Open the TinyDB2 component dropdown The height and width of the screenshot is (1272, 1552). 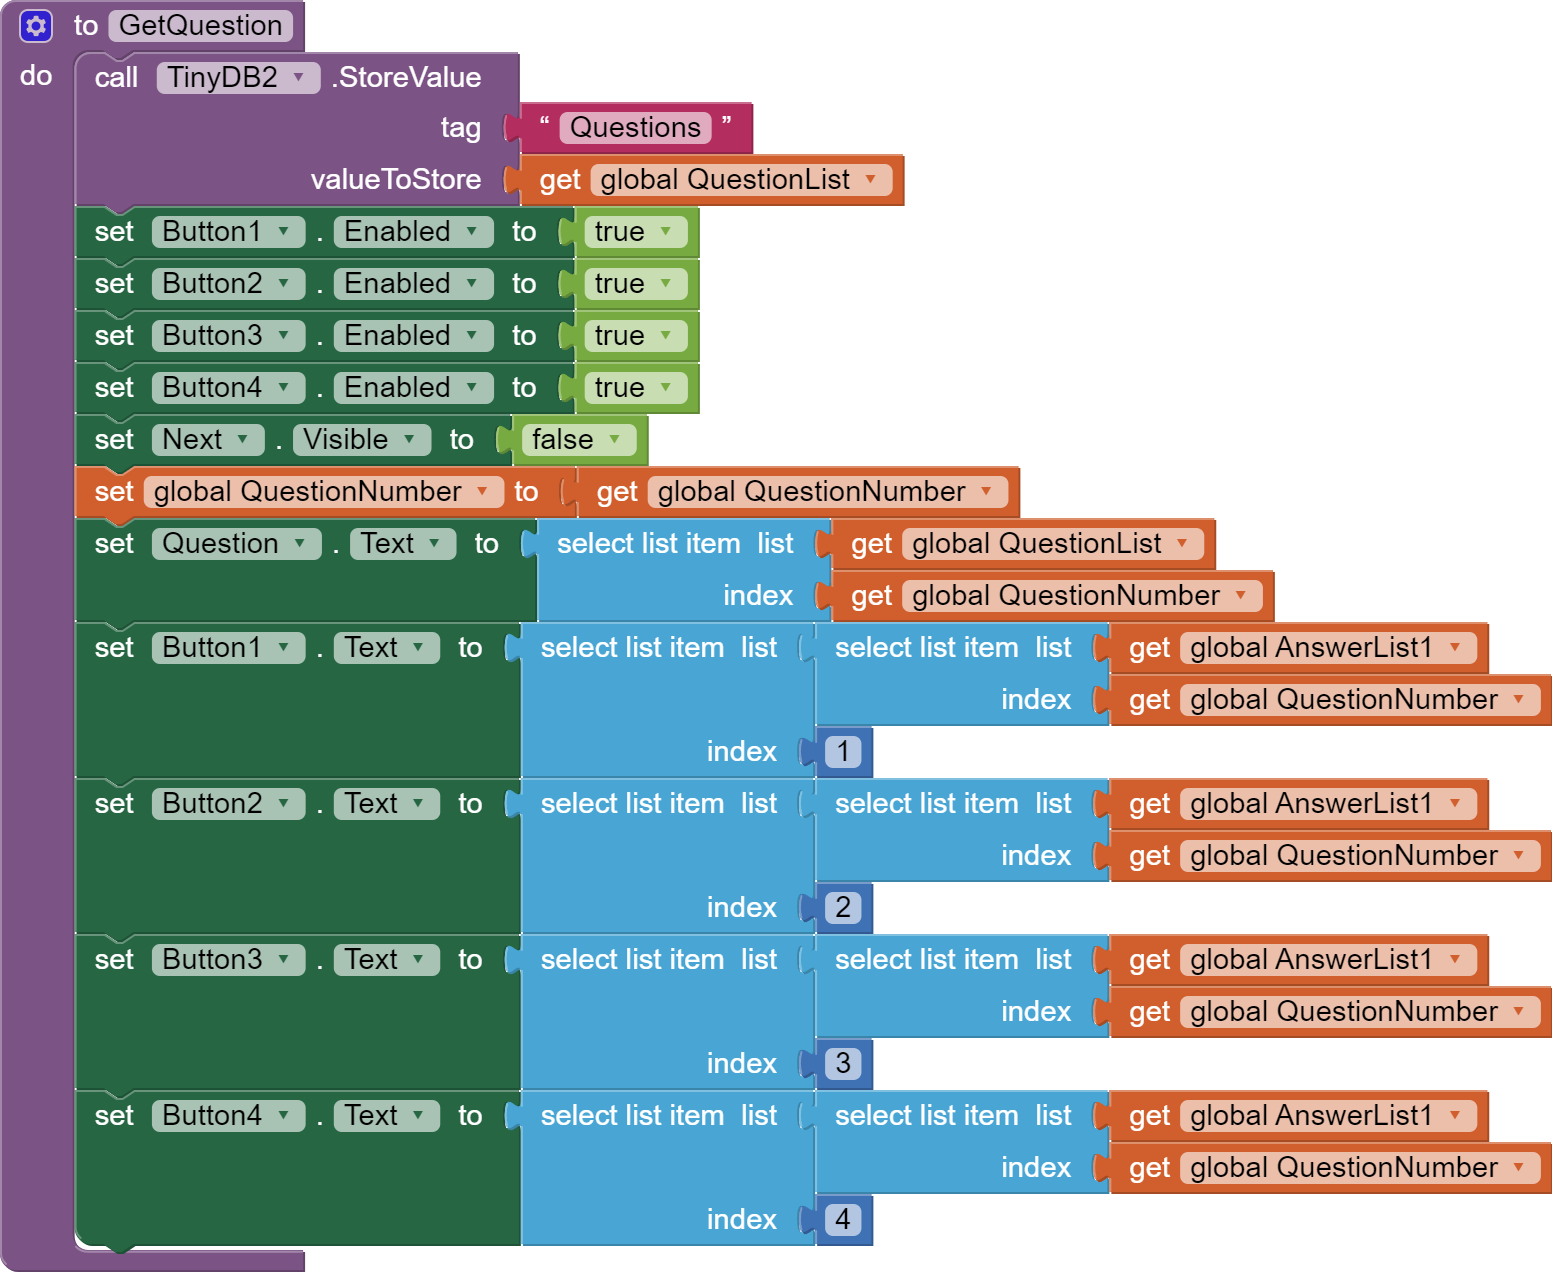298,78
